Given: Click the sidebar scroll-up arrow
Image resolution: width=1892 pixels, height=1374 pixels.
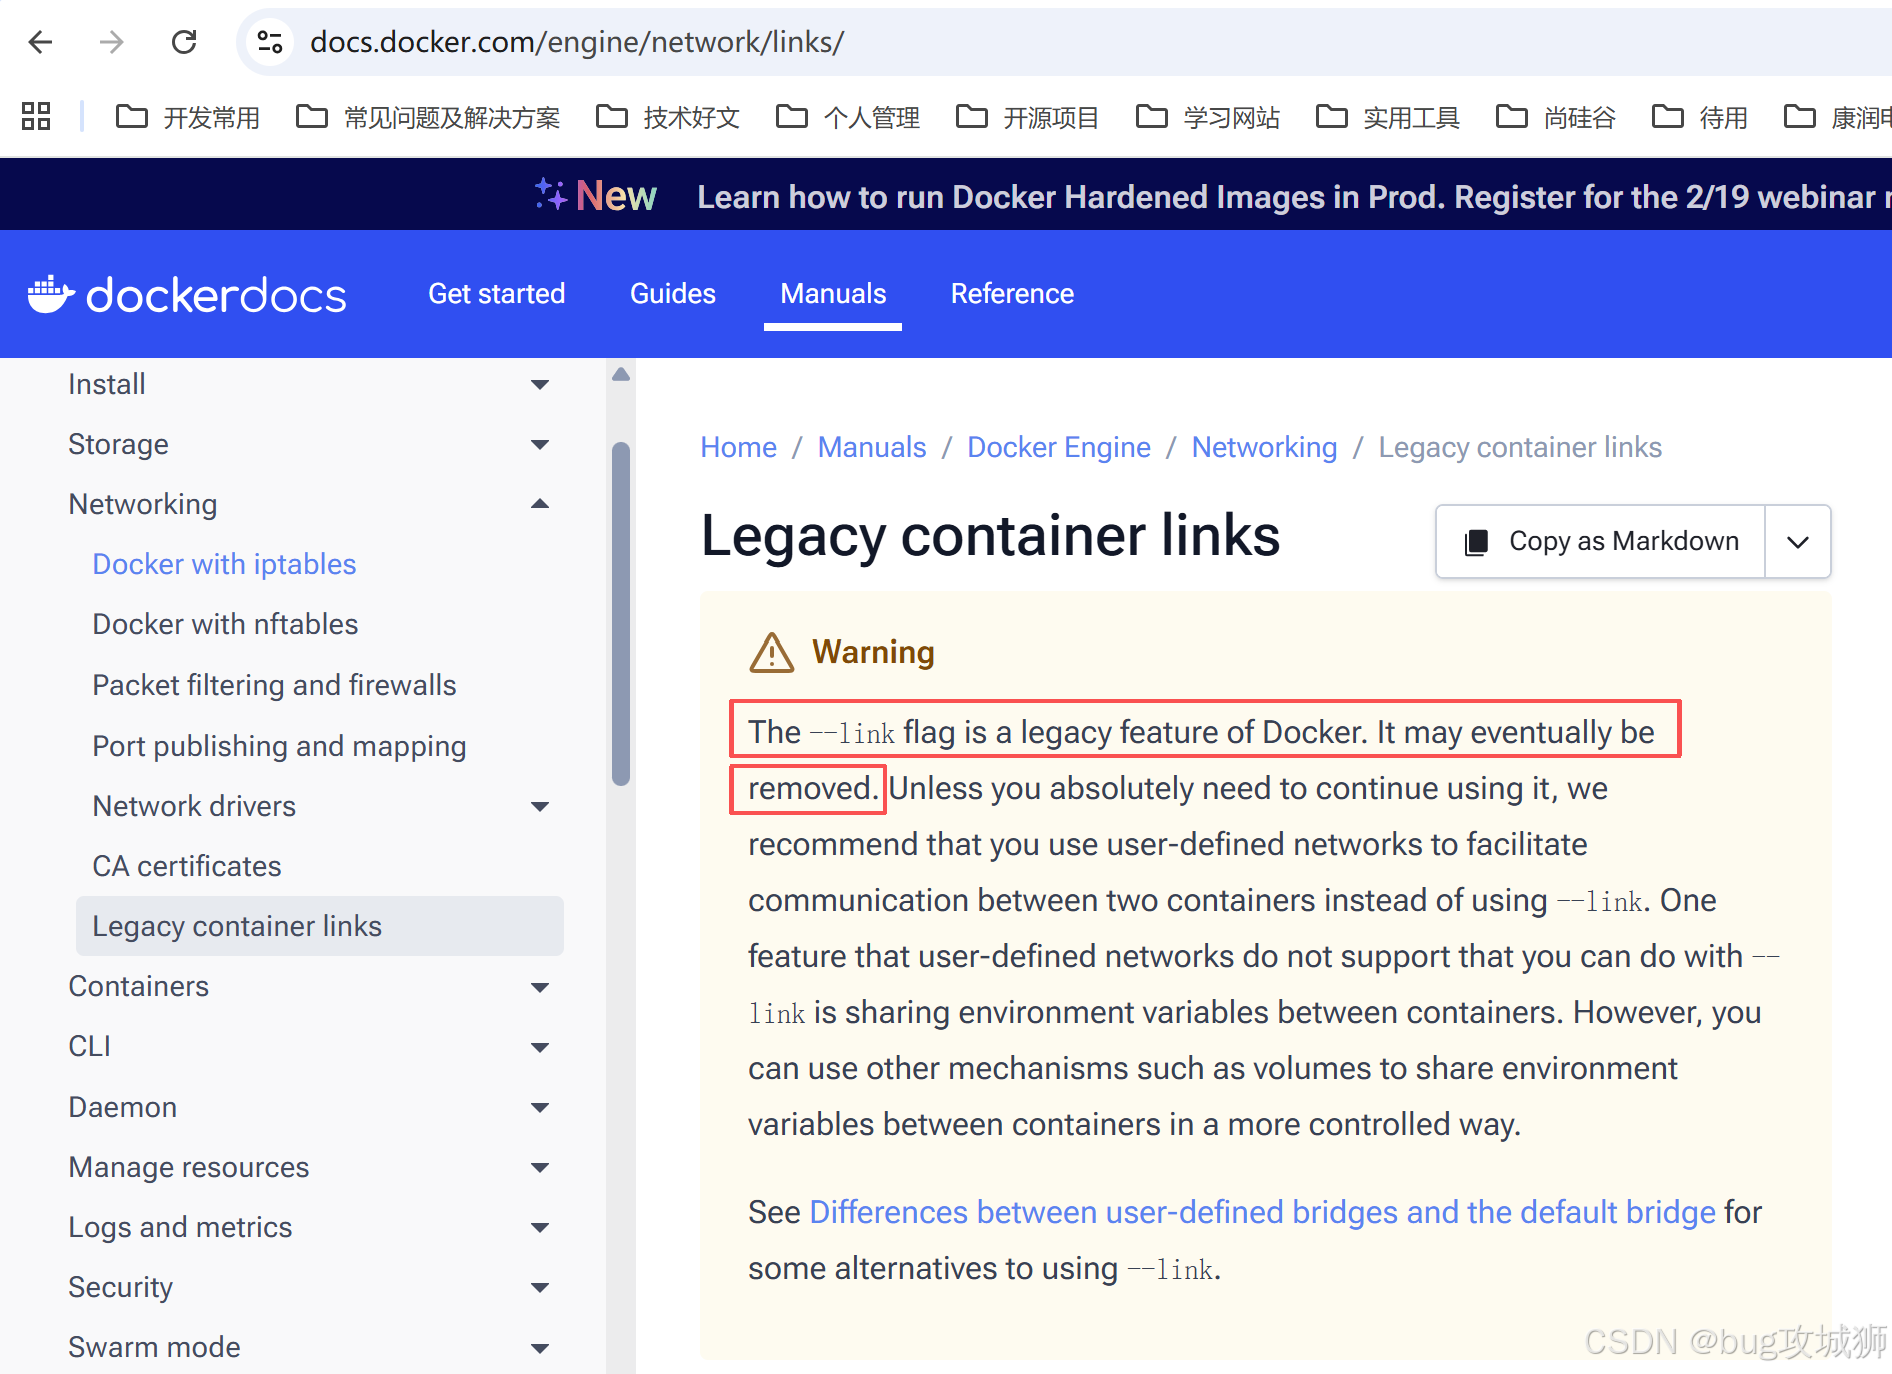Looking at the screenshot, I should [621, 374].
